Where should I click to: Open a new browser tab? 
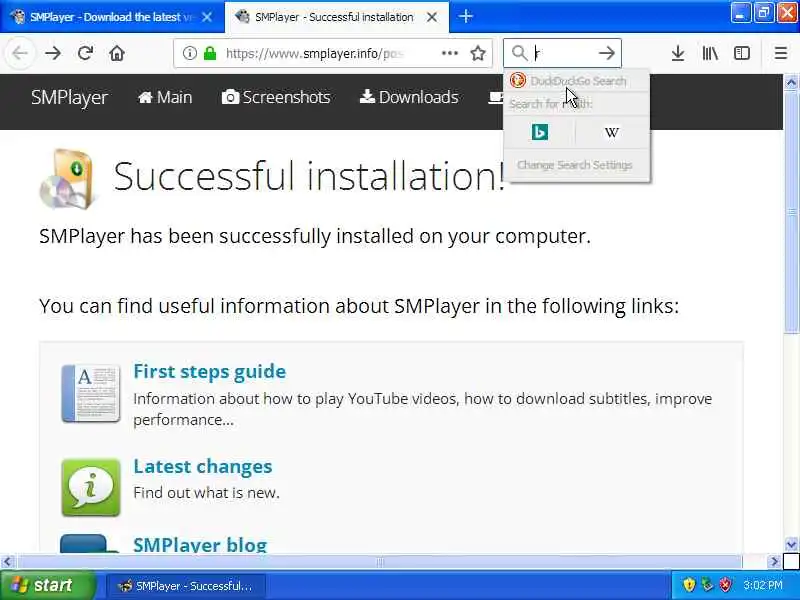coord(465,16)
